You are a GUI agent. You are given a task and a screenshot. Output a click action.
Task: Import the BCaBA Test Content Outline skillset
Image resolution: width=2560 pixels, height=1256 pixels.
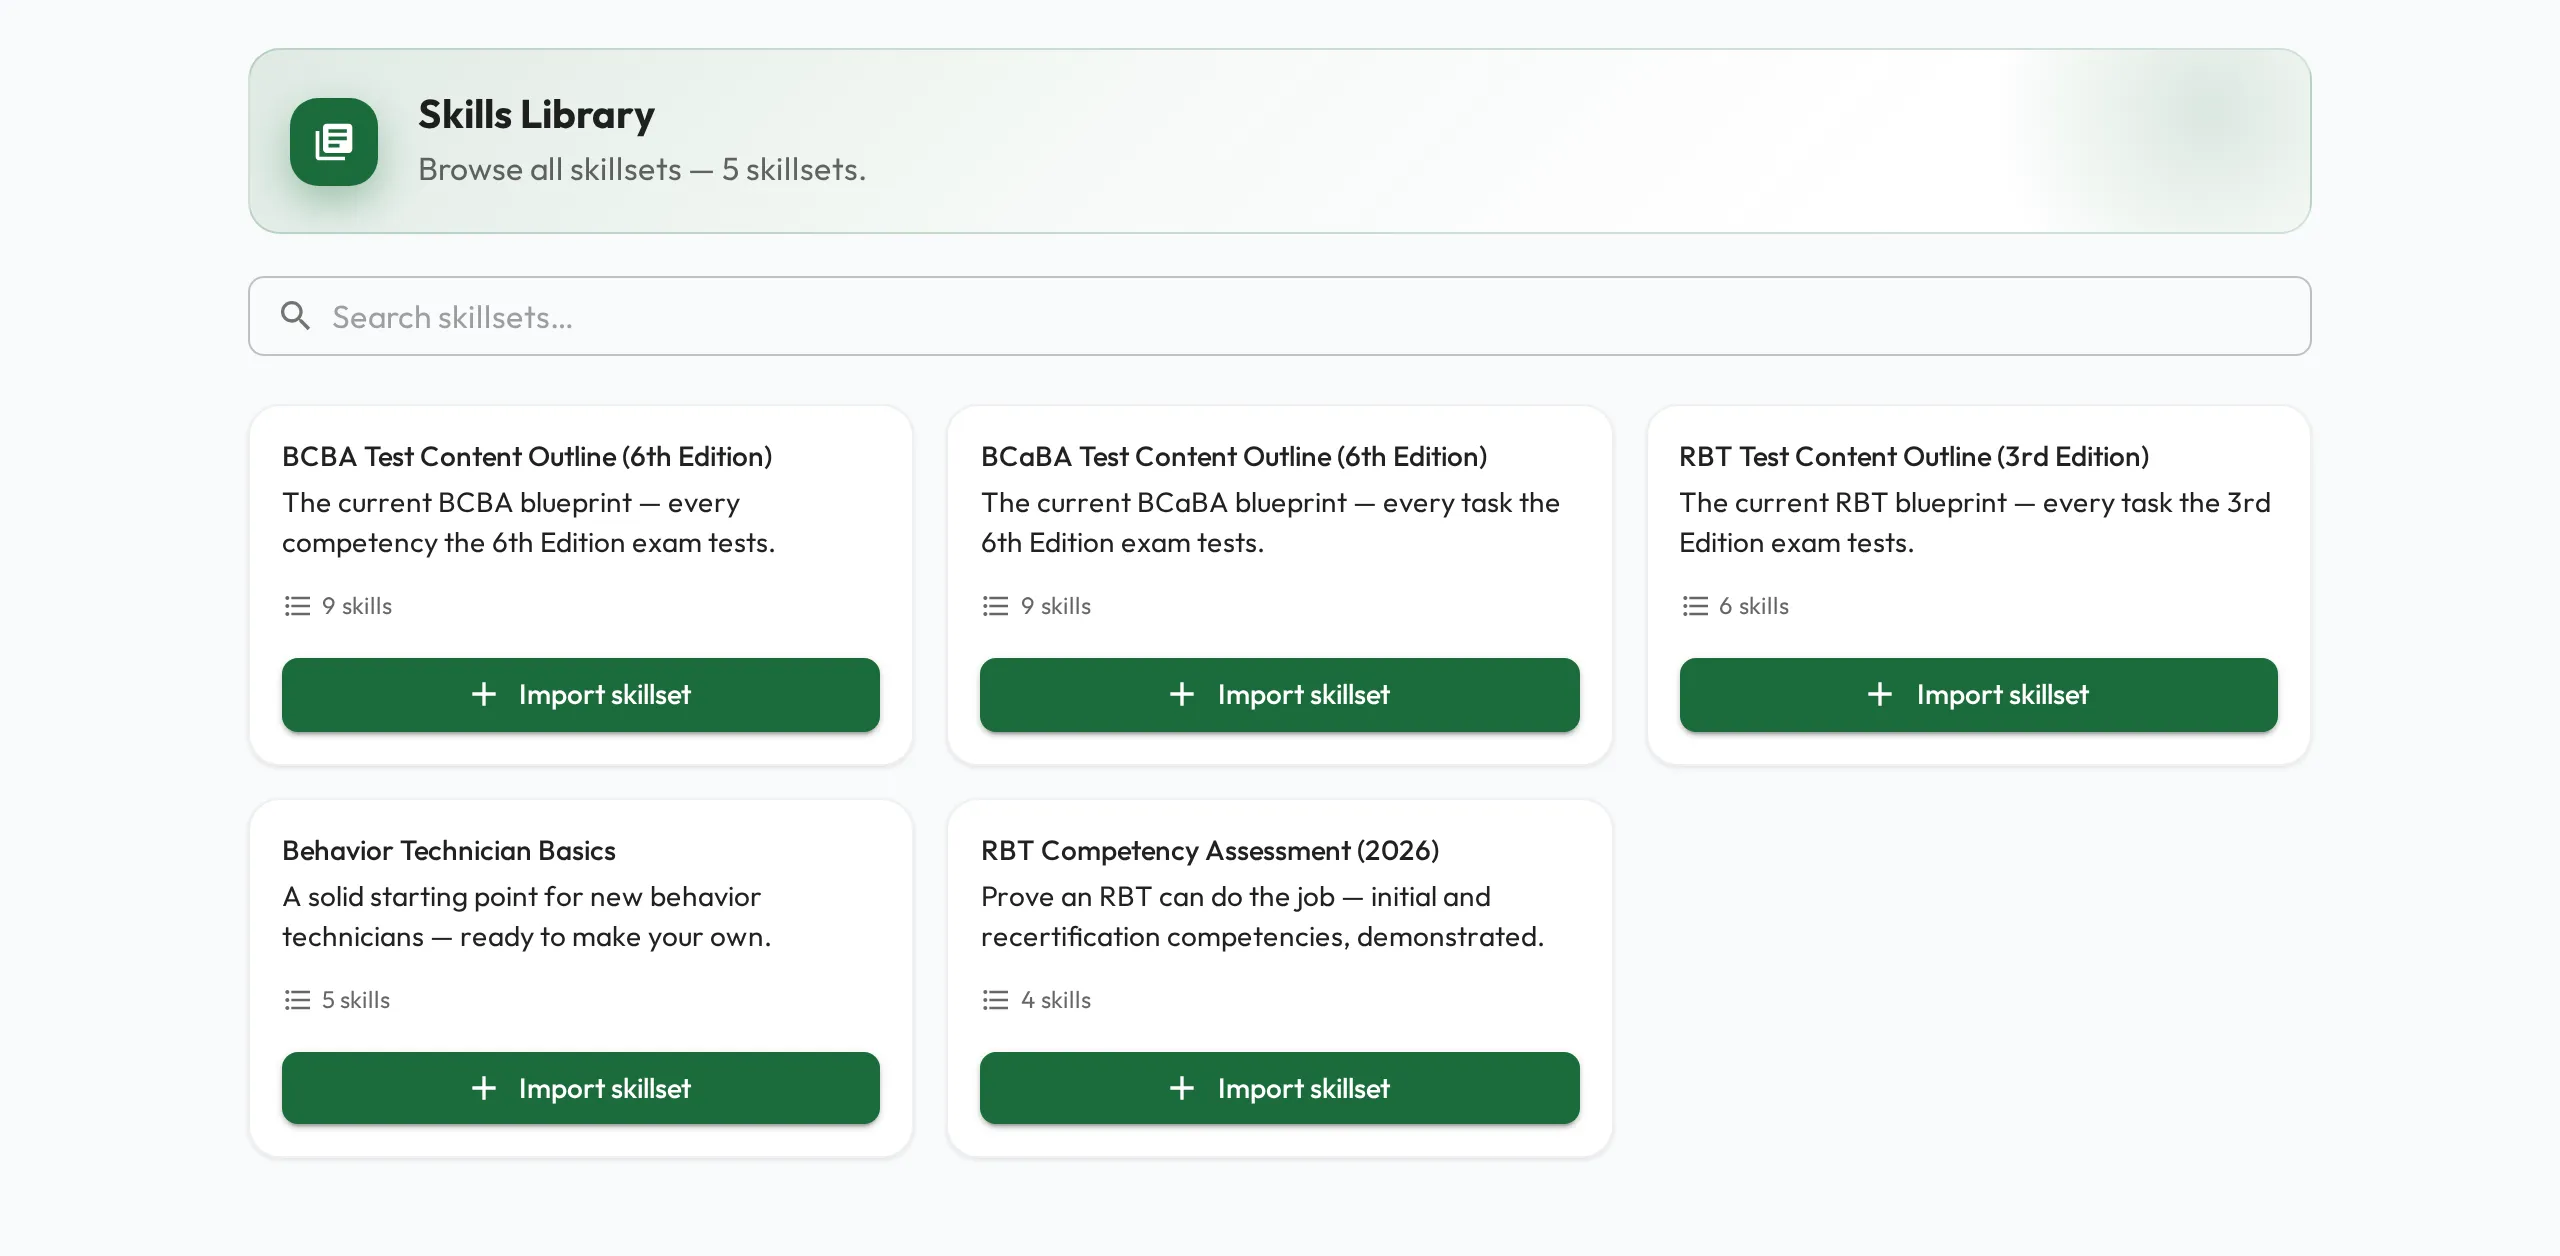tap(1279, 694)
